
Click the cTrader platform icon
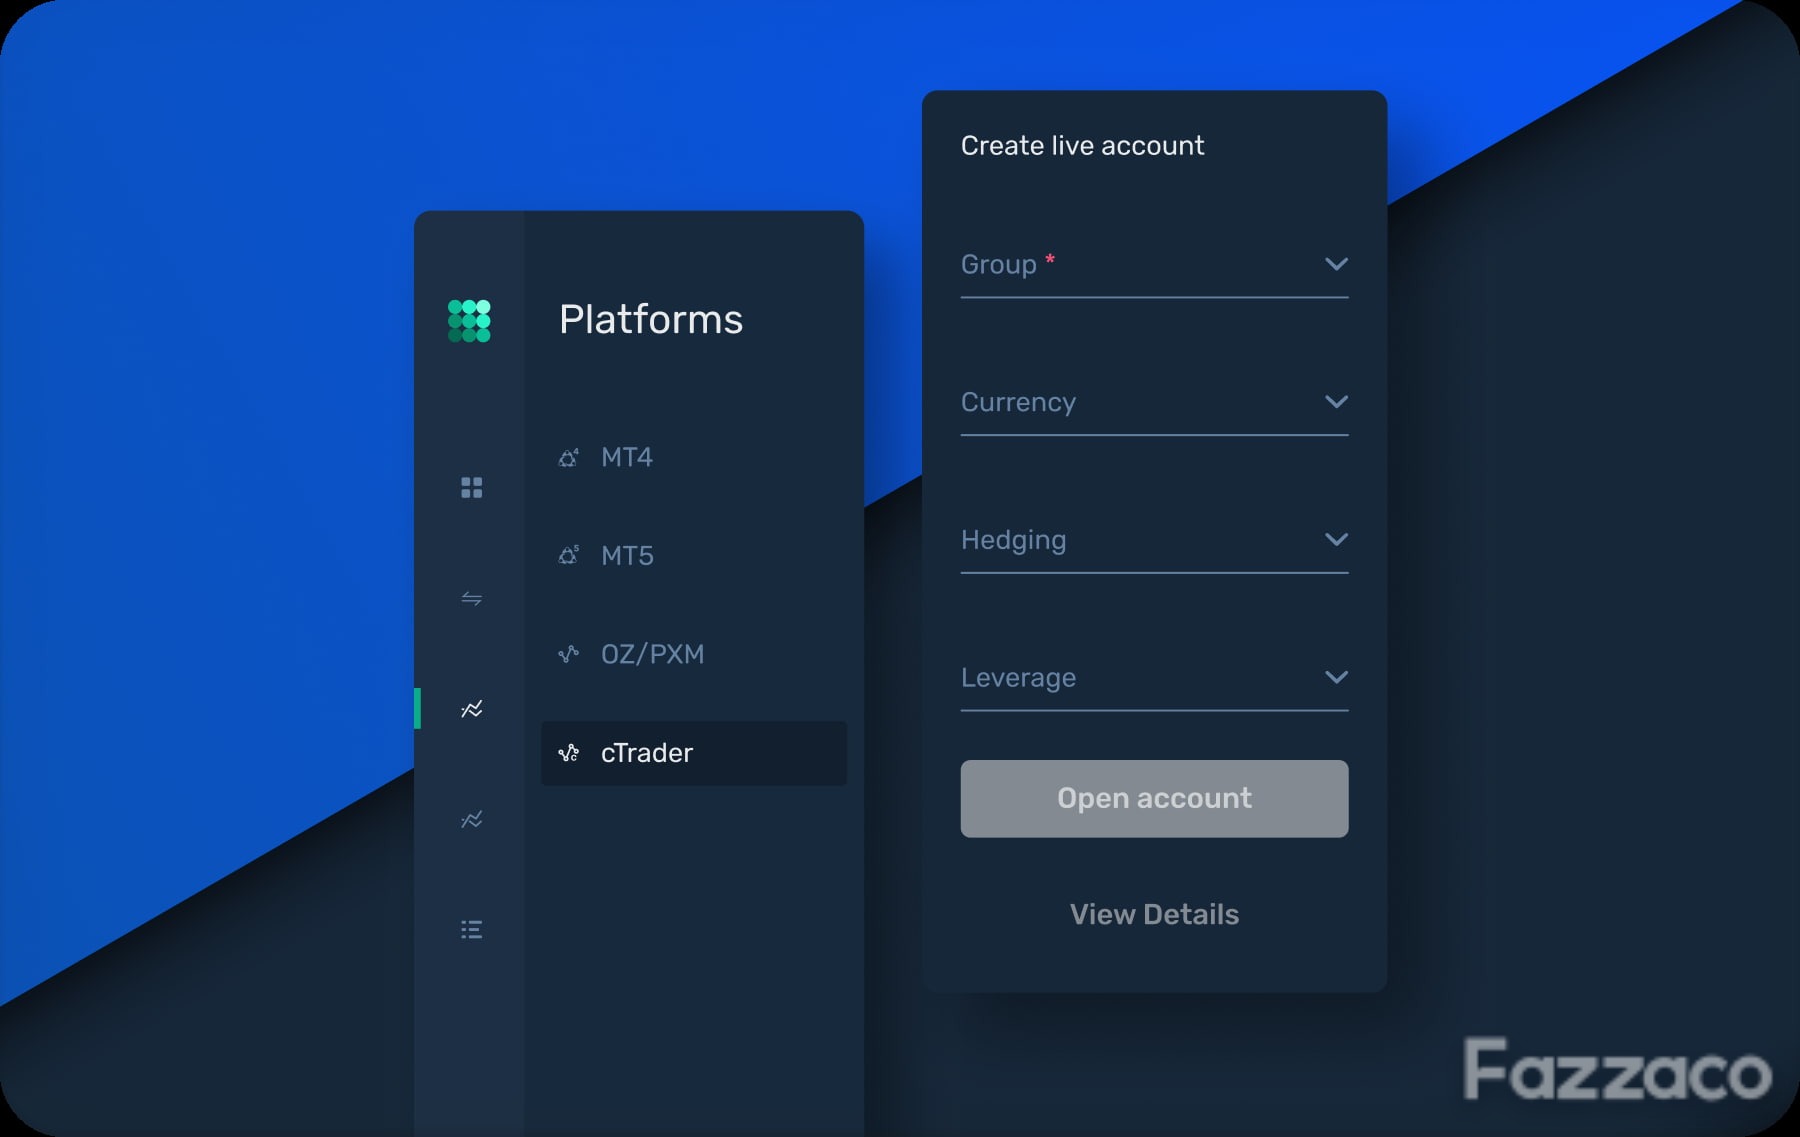click(568, 753)
